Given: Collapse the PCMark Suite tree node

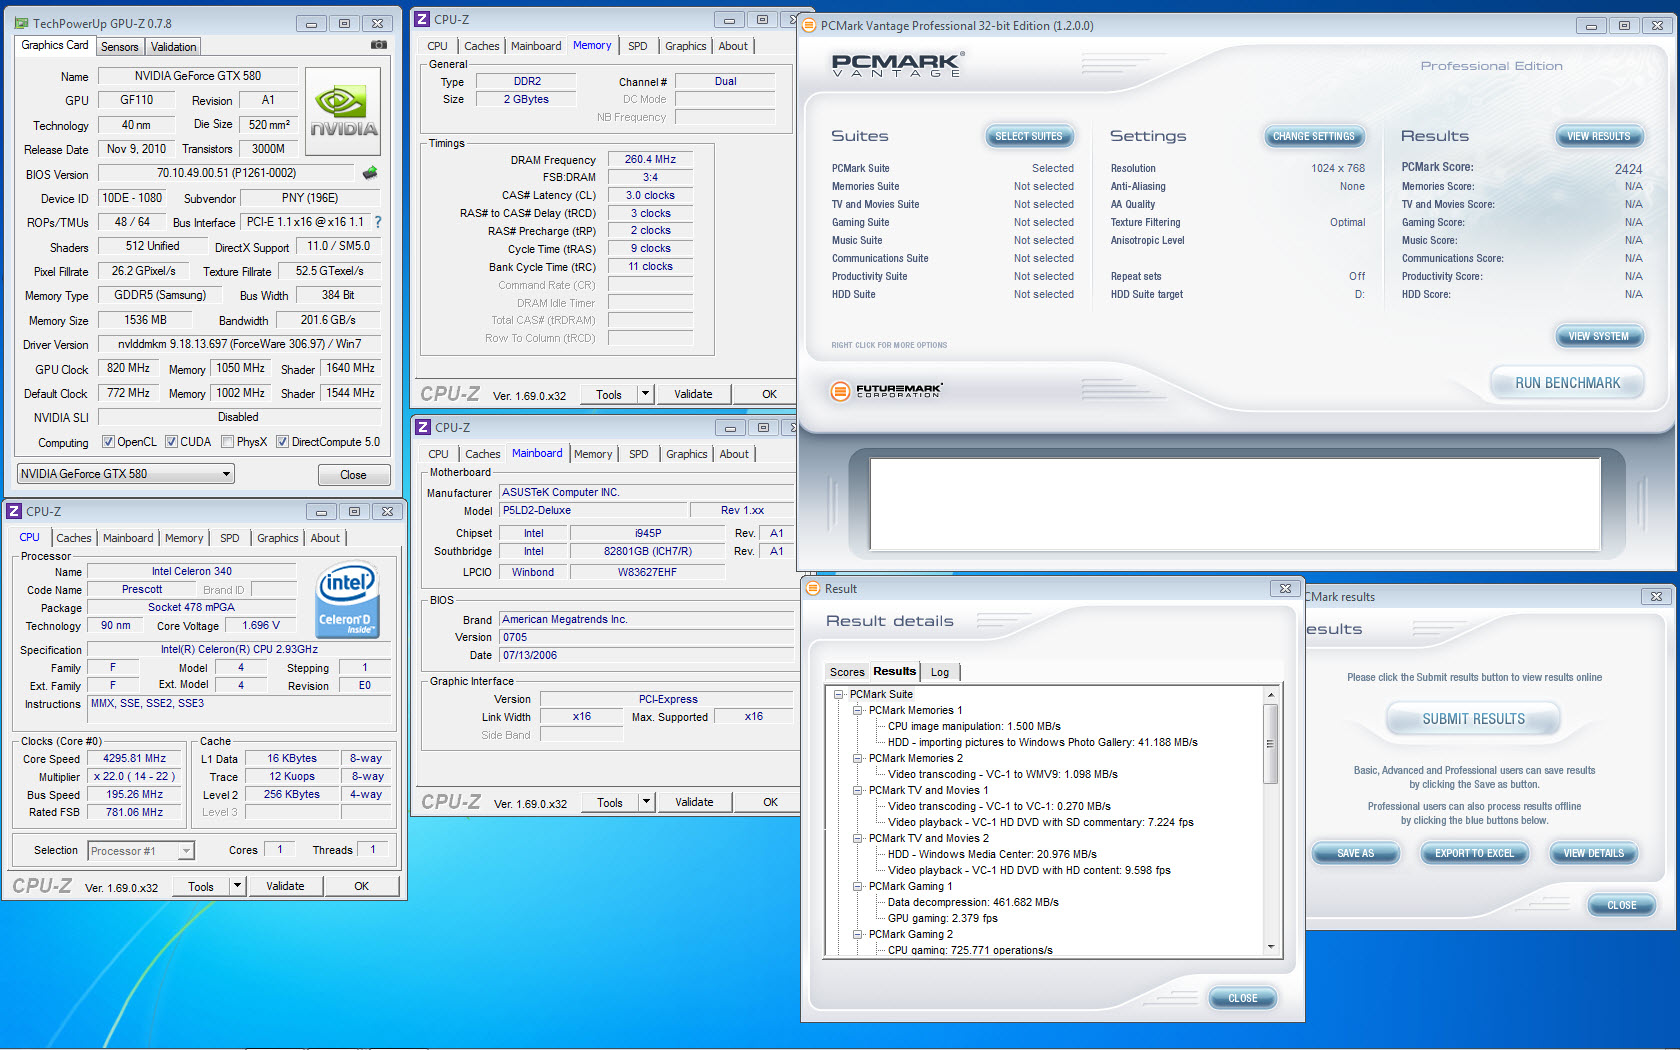Looking at the screenshot, I should (838, 694).
